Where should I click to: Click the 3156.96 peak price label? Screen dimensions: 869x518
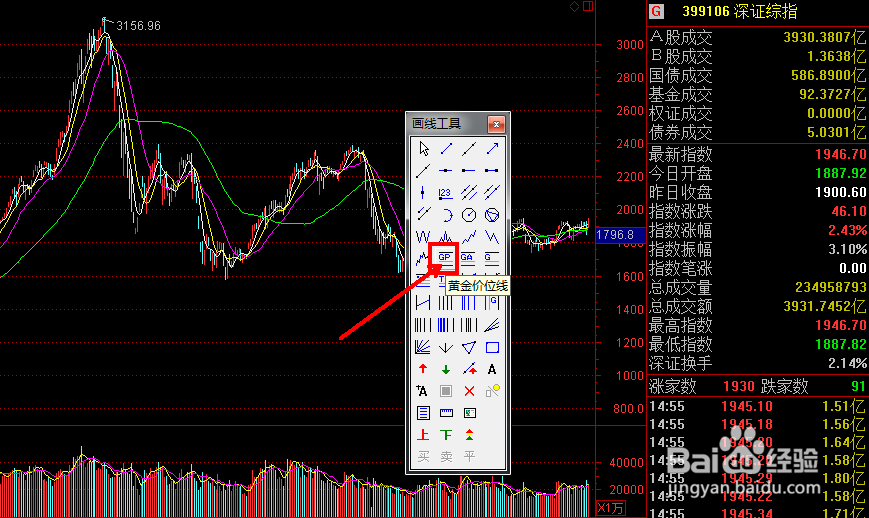139,26
